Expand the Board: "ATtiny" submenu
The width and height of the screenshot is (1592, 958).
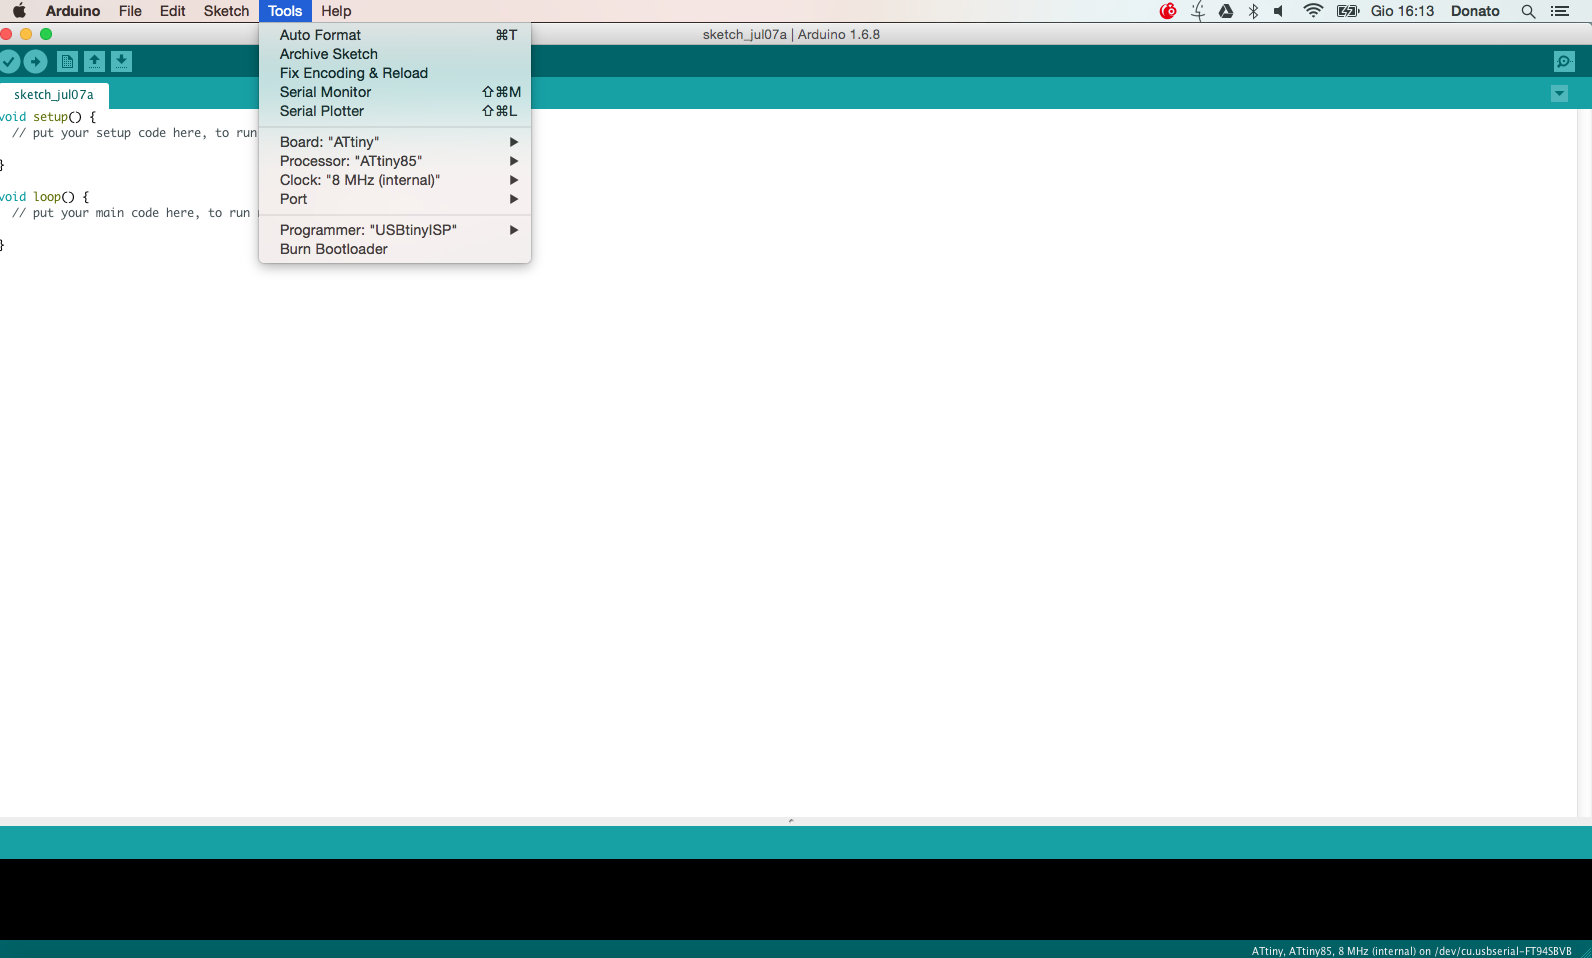[395, 142]
